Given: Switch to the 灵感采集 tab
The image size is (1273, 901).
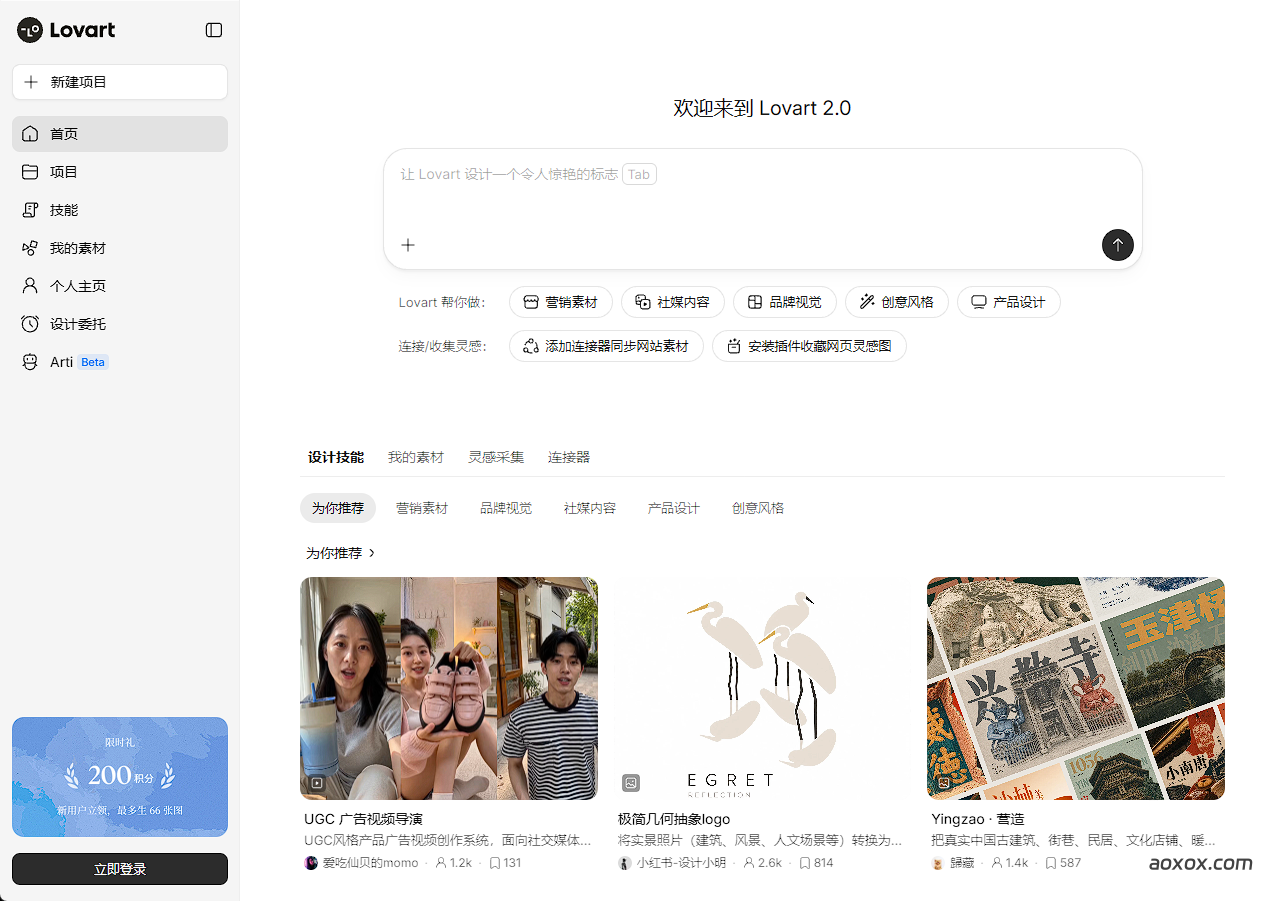Looking at the screenshot, I should 496,457.
